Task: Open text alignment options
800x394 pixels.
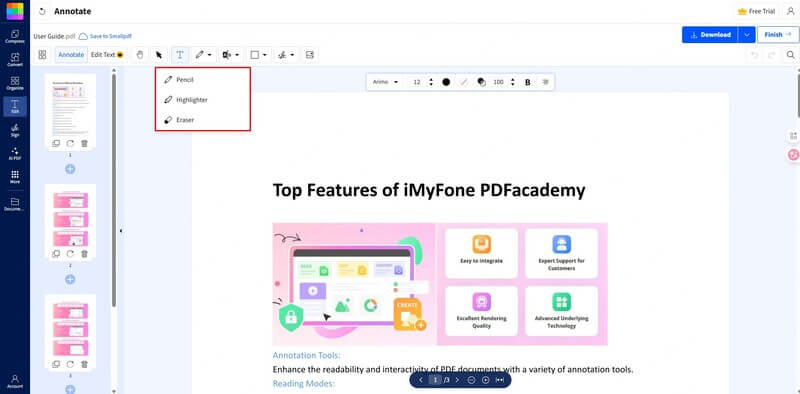Action: [545, 82]
